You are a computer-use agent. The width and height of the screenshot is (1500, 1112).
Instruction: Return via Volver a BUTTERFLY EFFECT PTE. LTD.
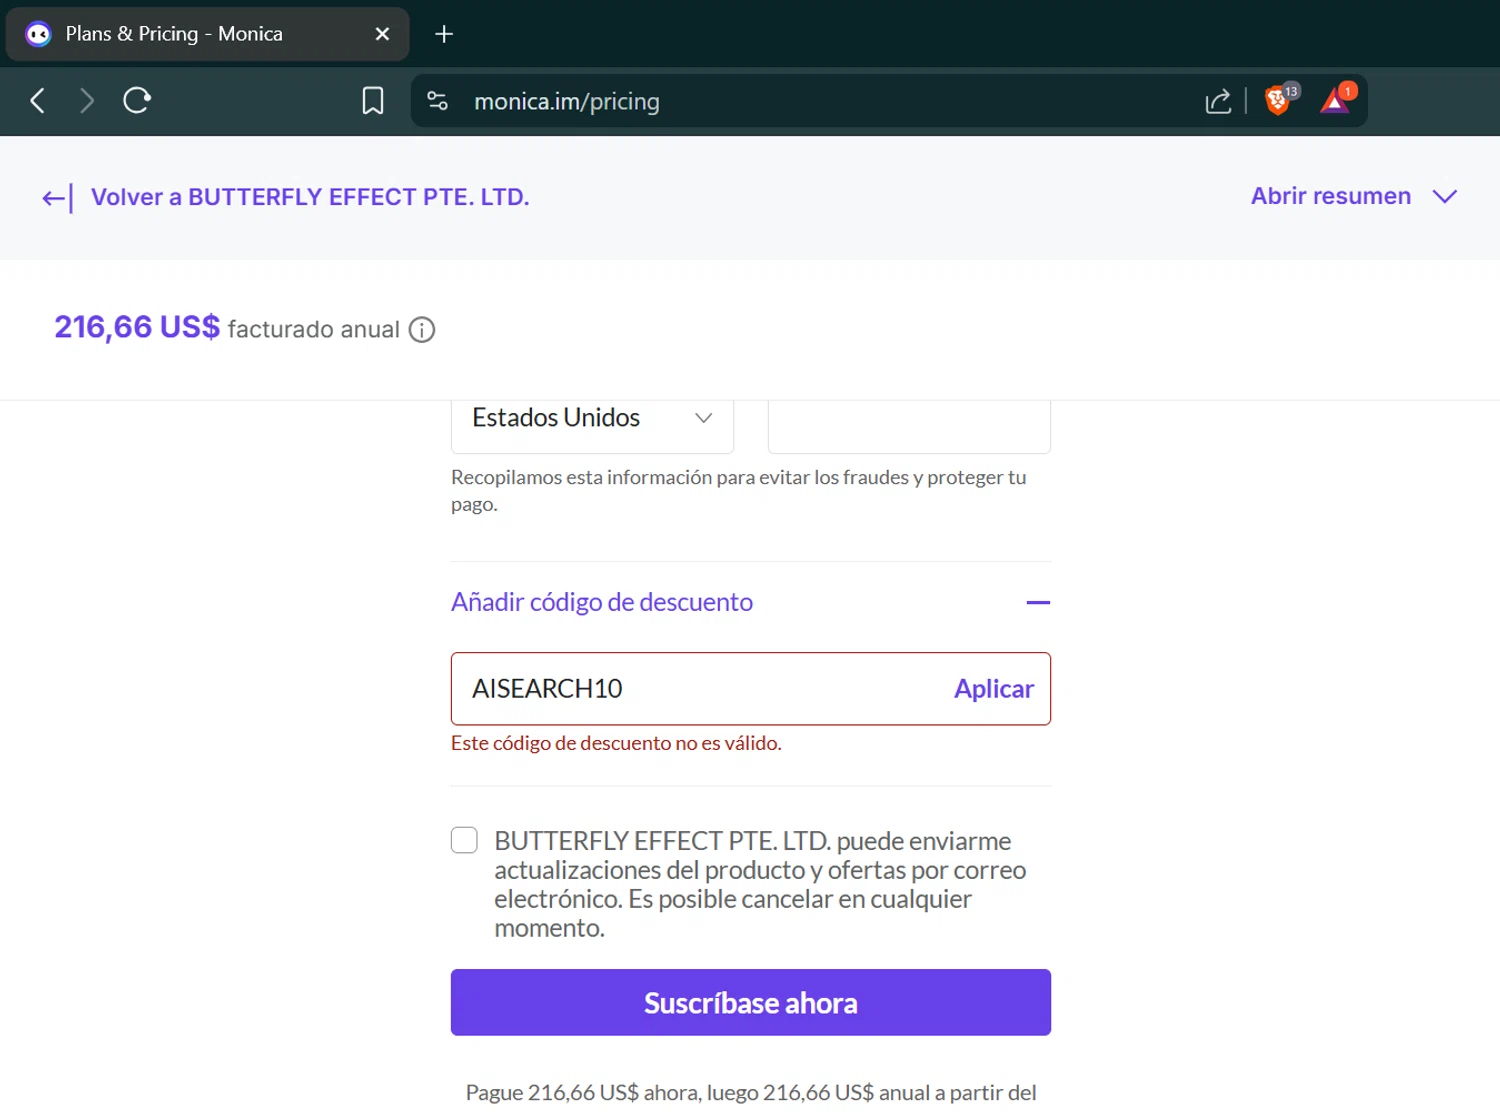click(310, 197)
